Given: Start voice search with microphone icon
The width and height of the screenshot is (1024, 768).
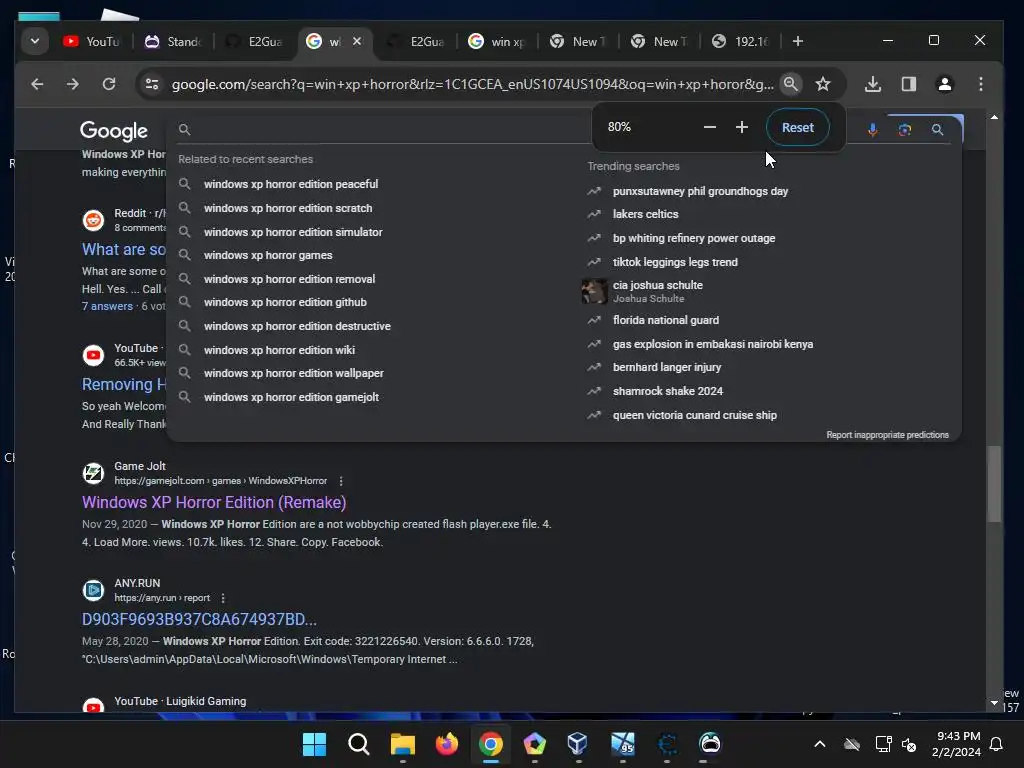Looking at the screenshot, I should coord(872,130).
